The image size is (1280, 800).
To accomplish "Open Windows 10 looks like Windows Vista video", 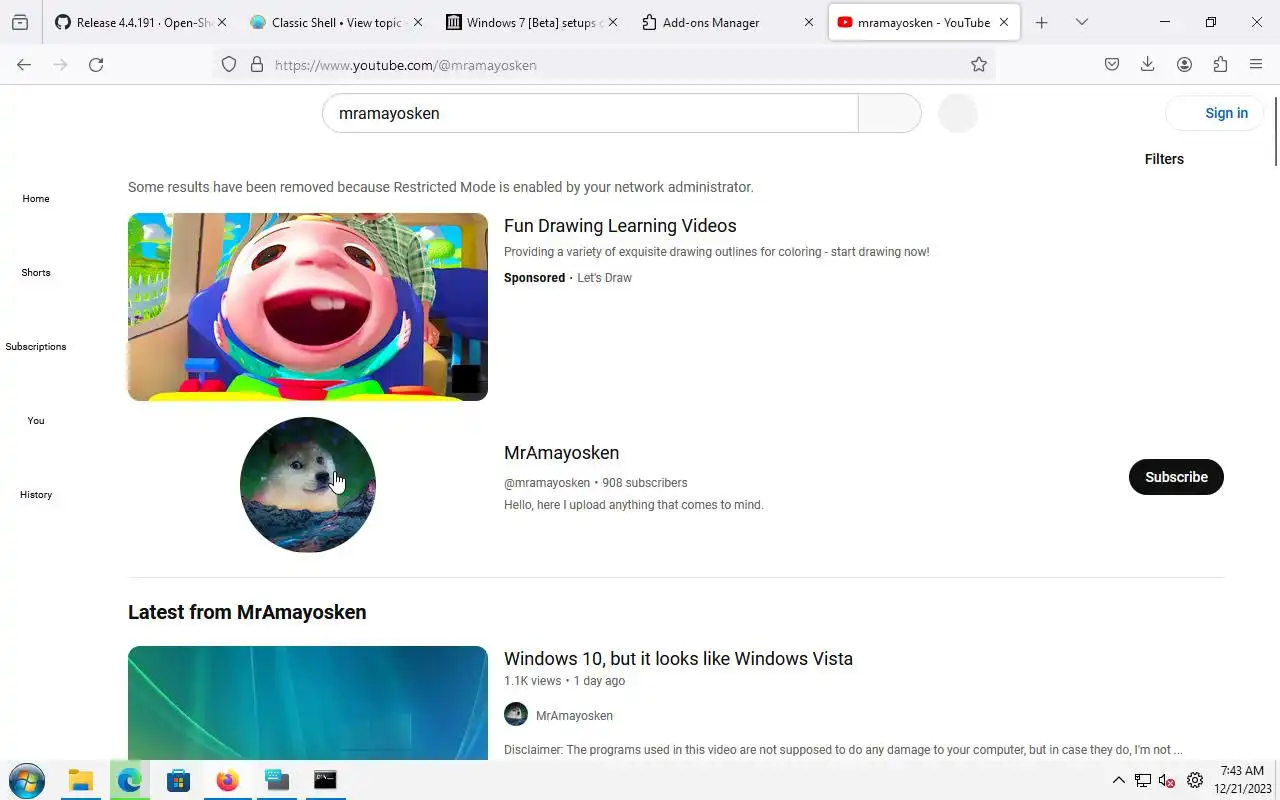I will (678, 659).
